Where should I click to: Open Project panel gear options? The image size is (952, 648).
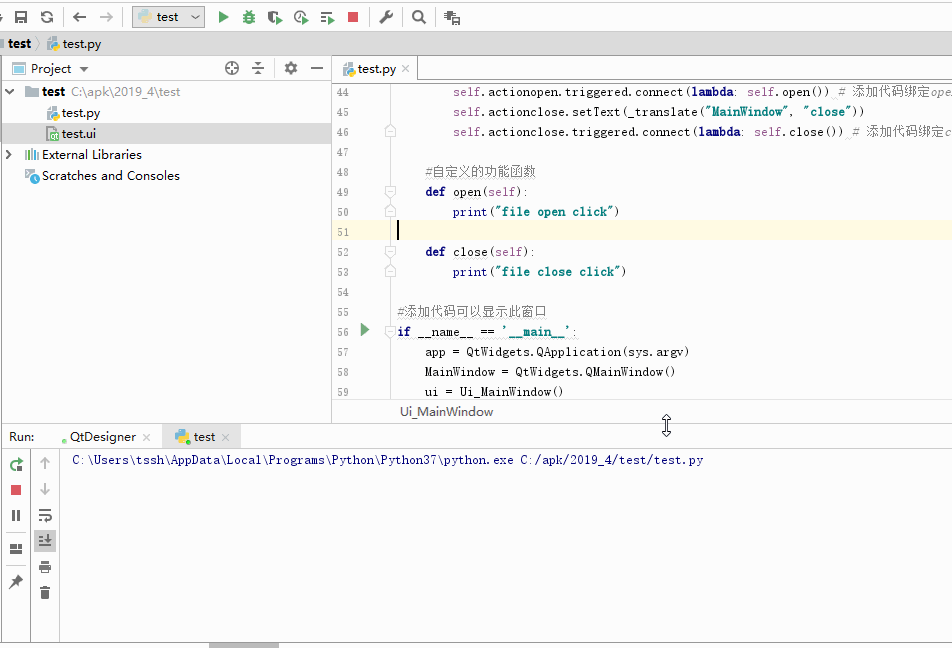[x=291, y=68]
